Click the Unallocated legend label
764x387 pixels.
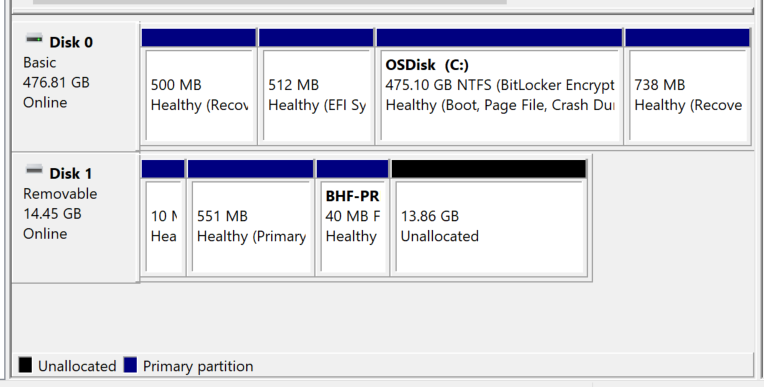point(77,366)
